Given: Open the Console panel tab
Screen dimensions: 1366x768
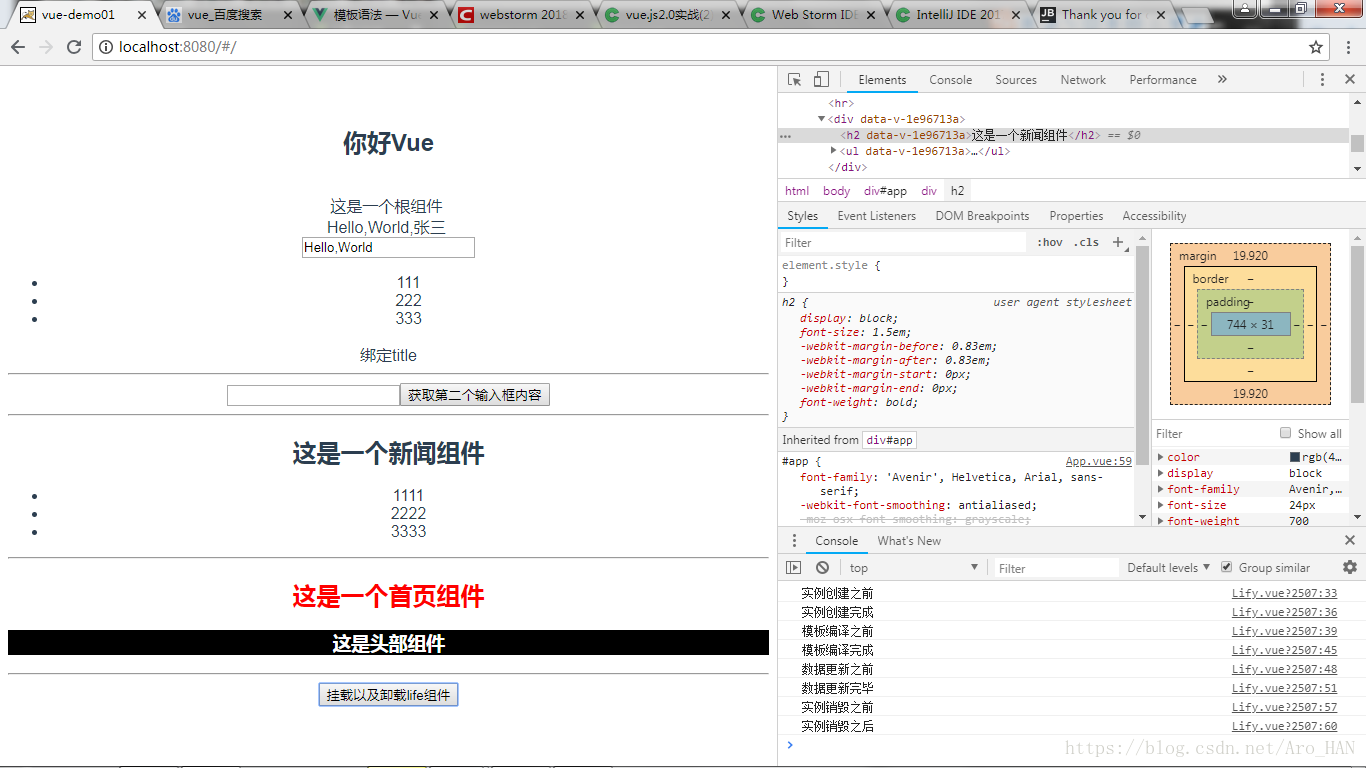Looking at the screenshot, I should click(x=950, y=80).
